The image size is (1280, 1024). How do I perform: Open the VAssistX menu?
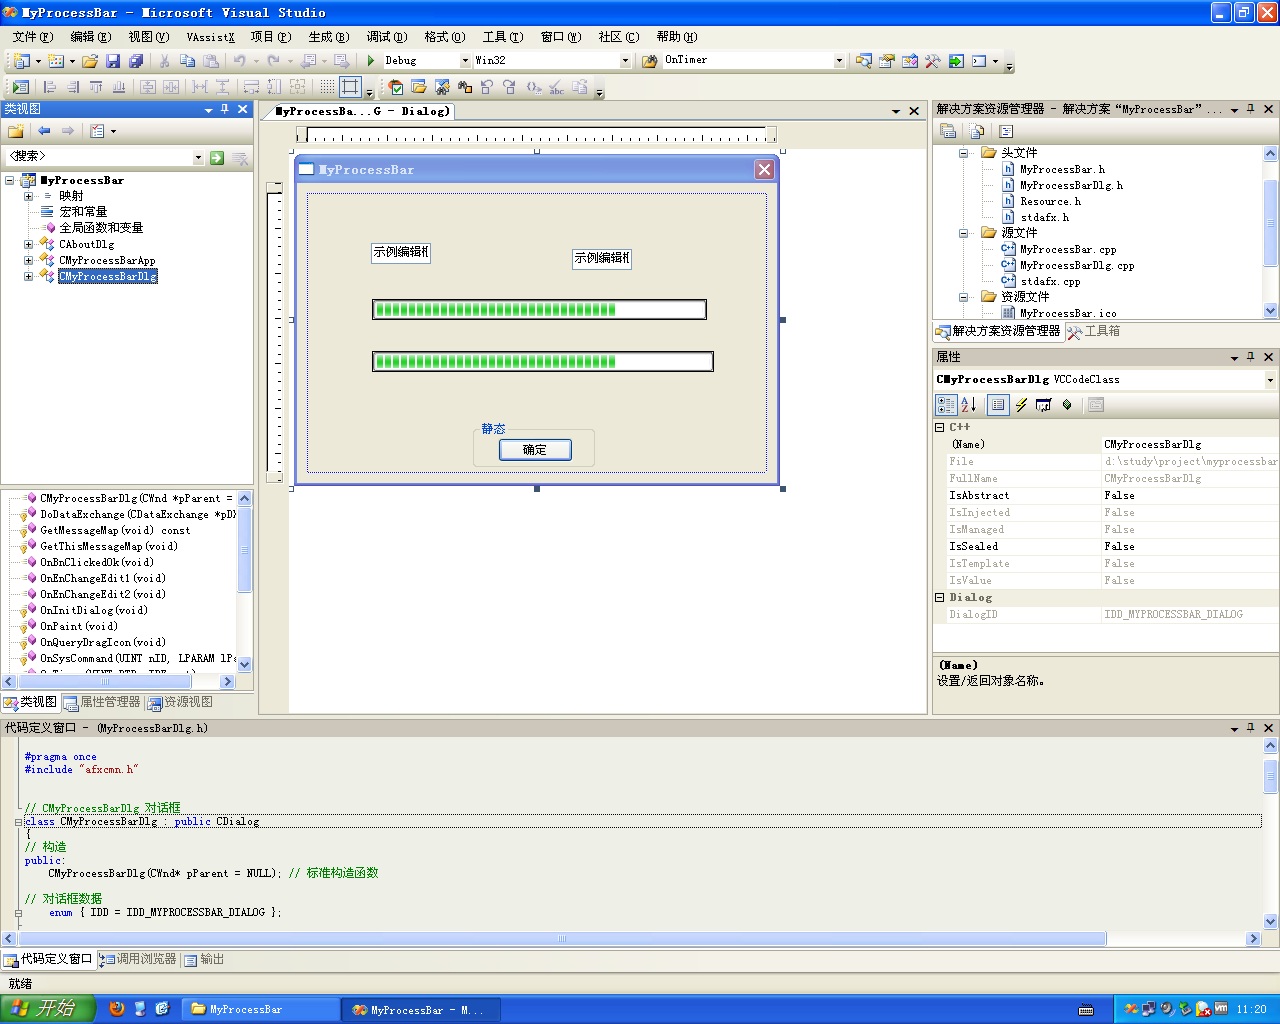tap(210, 37)
